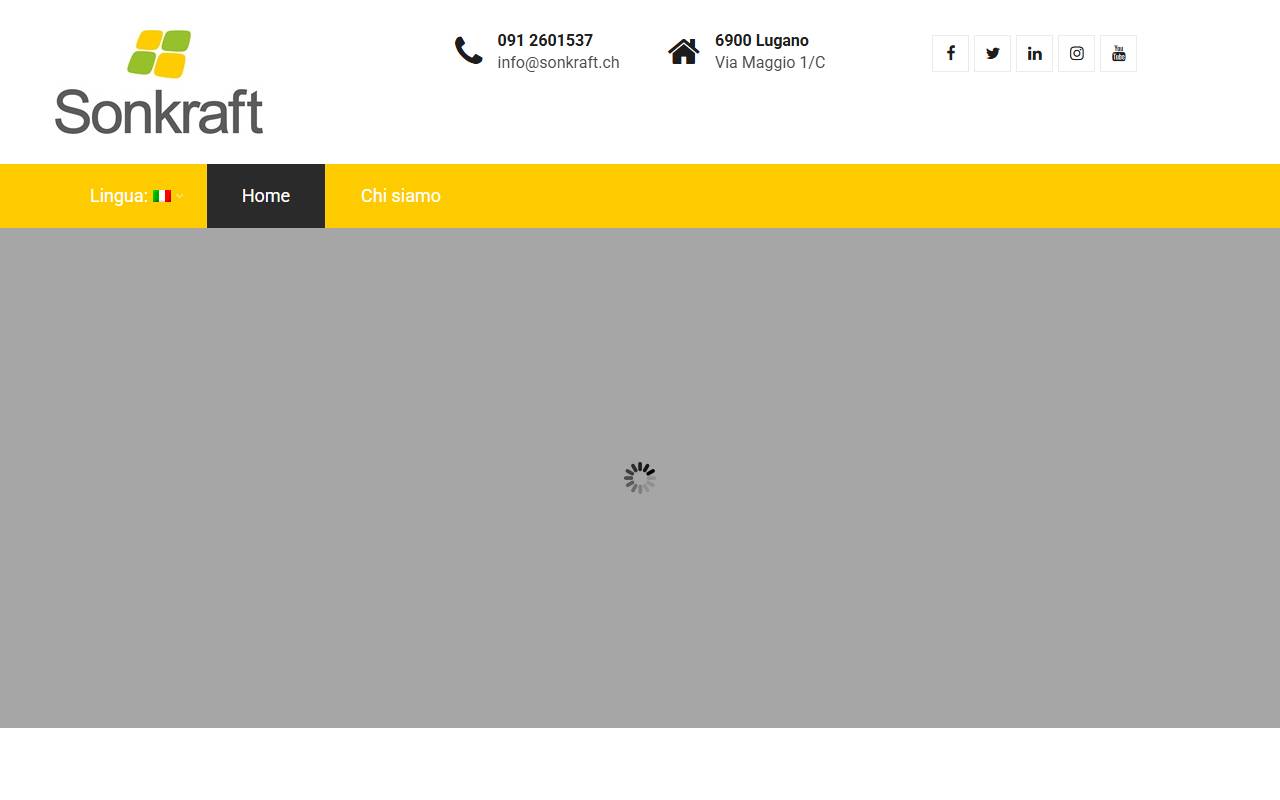The height and width of the screenshot is (800, 1280).
Task: Click the phone handset icon
Action: (x=469, y=51)
